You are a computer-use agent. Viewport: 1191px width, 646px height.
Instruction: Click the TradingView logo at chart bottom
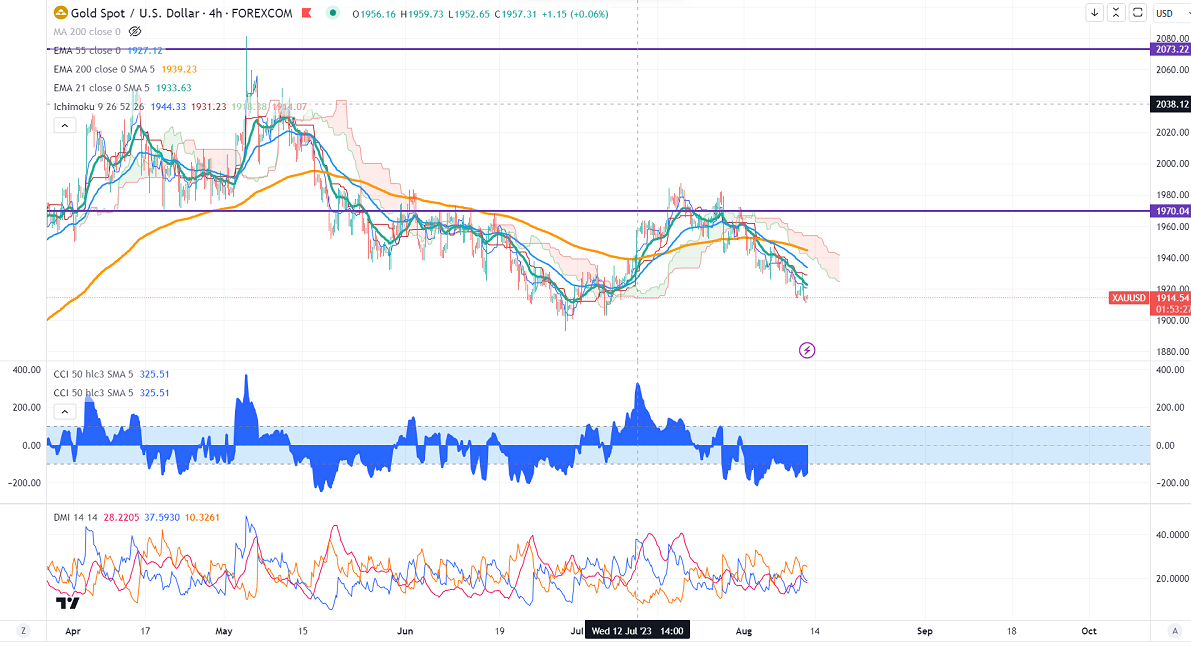67,603
